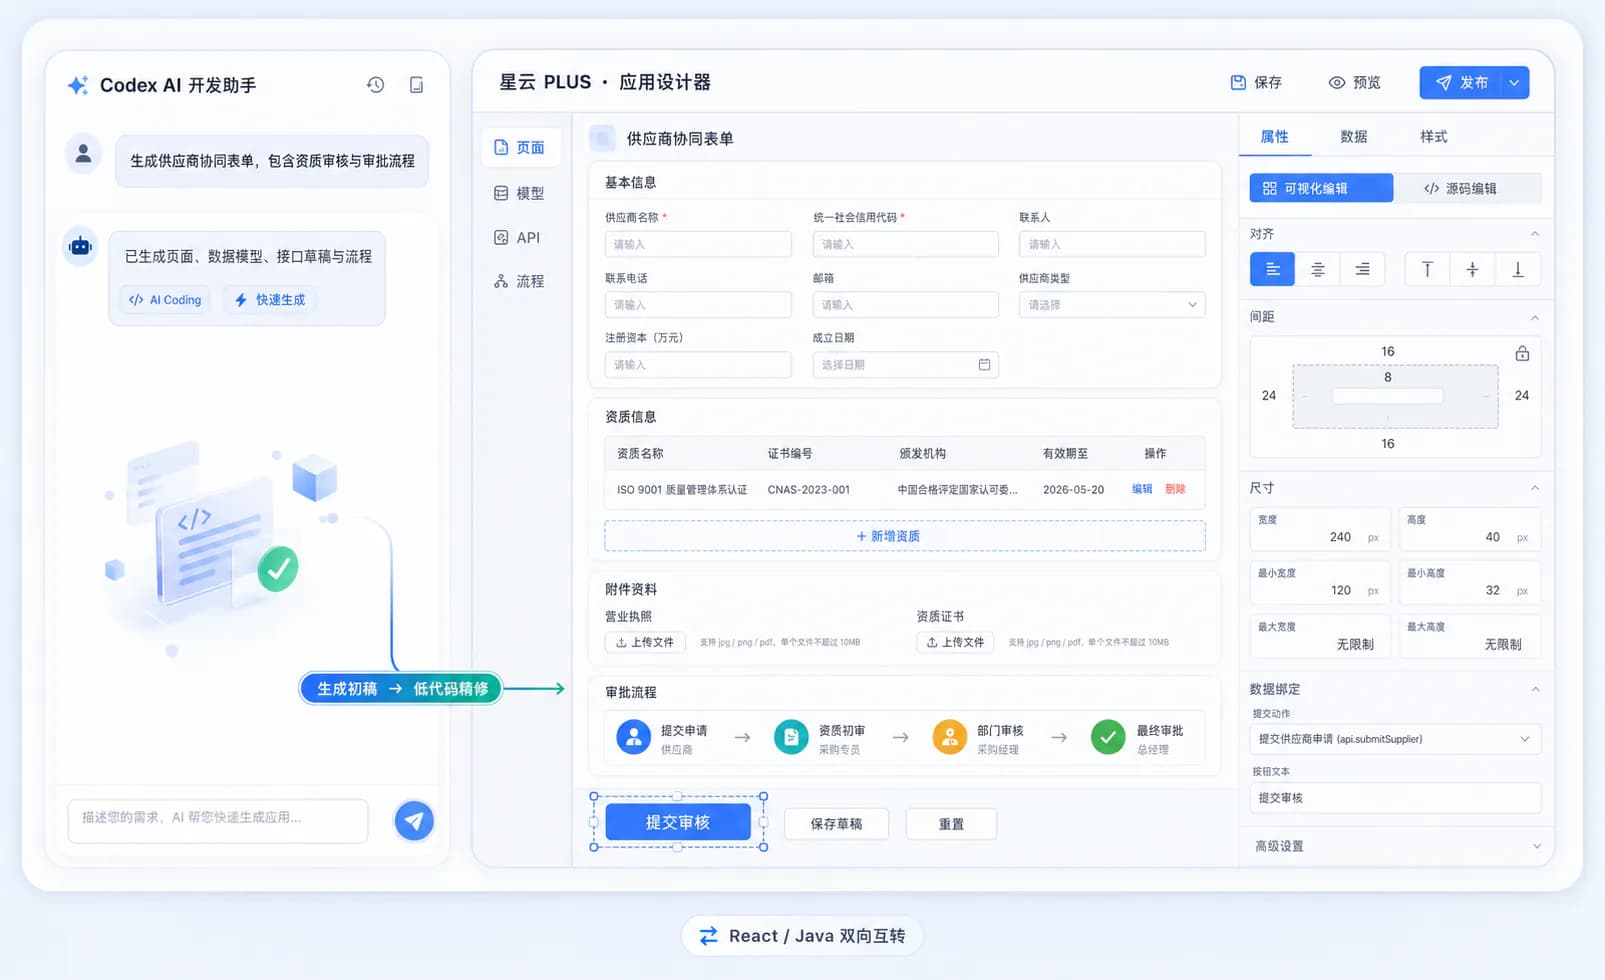Click 高度 40 field
The height and width of the screenshot is (980, 1605).
coord(1469,529)
